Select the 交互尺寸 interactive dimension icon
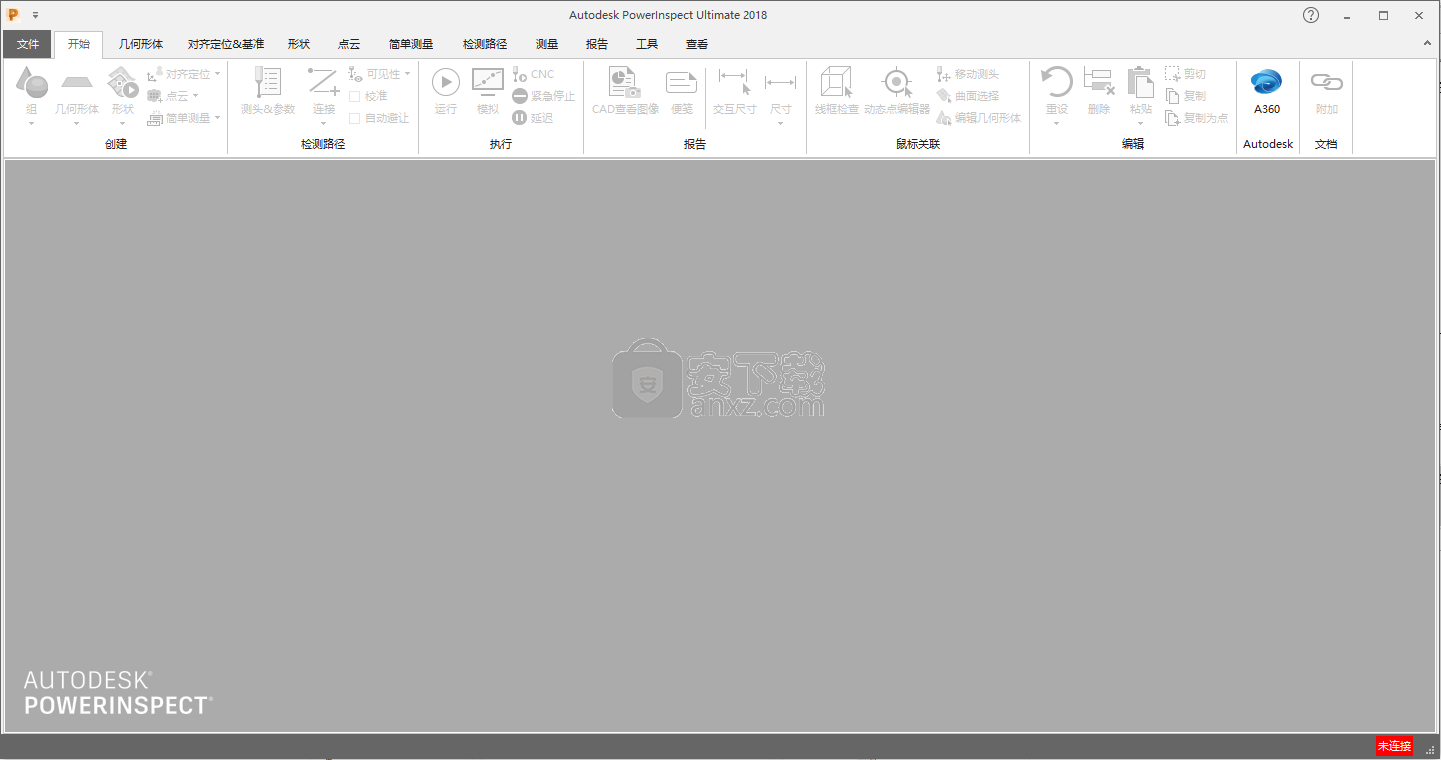1441x760 pixels. pos(735,82)
